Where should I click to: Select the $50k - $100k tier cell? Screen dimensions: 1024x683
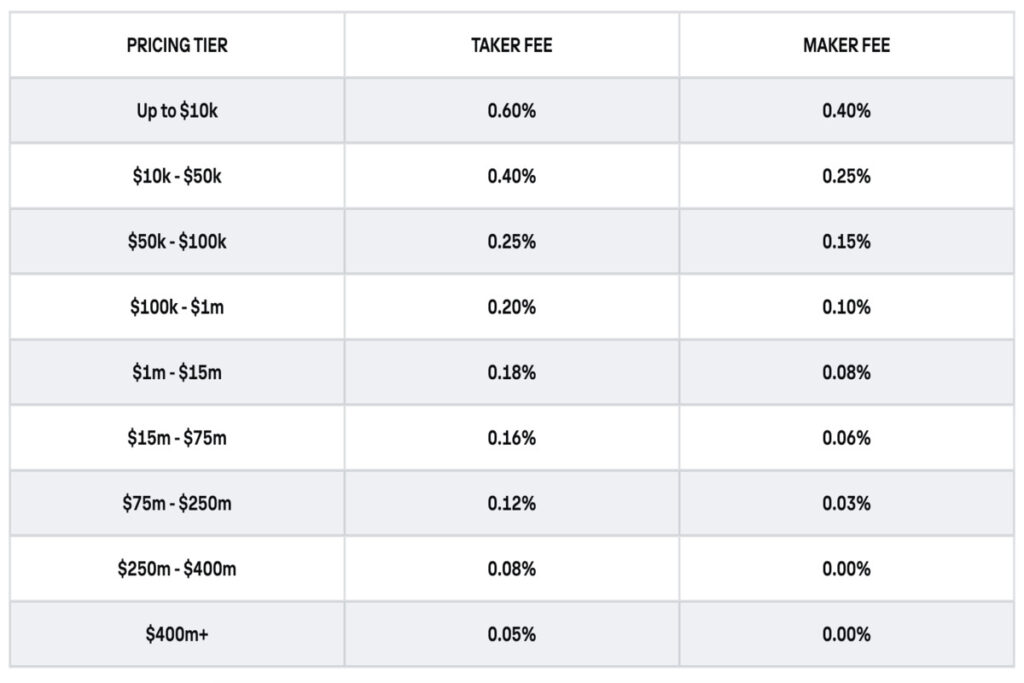177,242
